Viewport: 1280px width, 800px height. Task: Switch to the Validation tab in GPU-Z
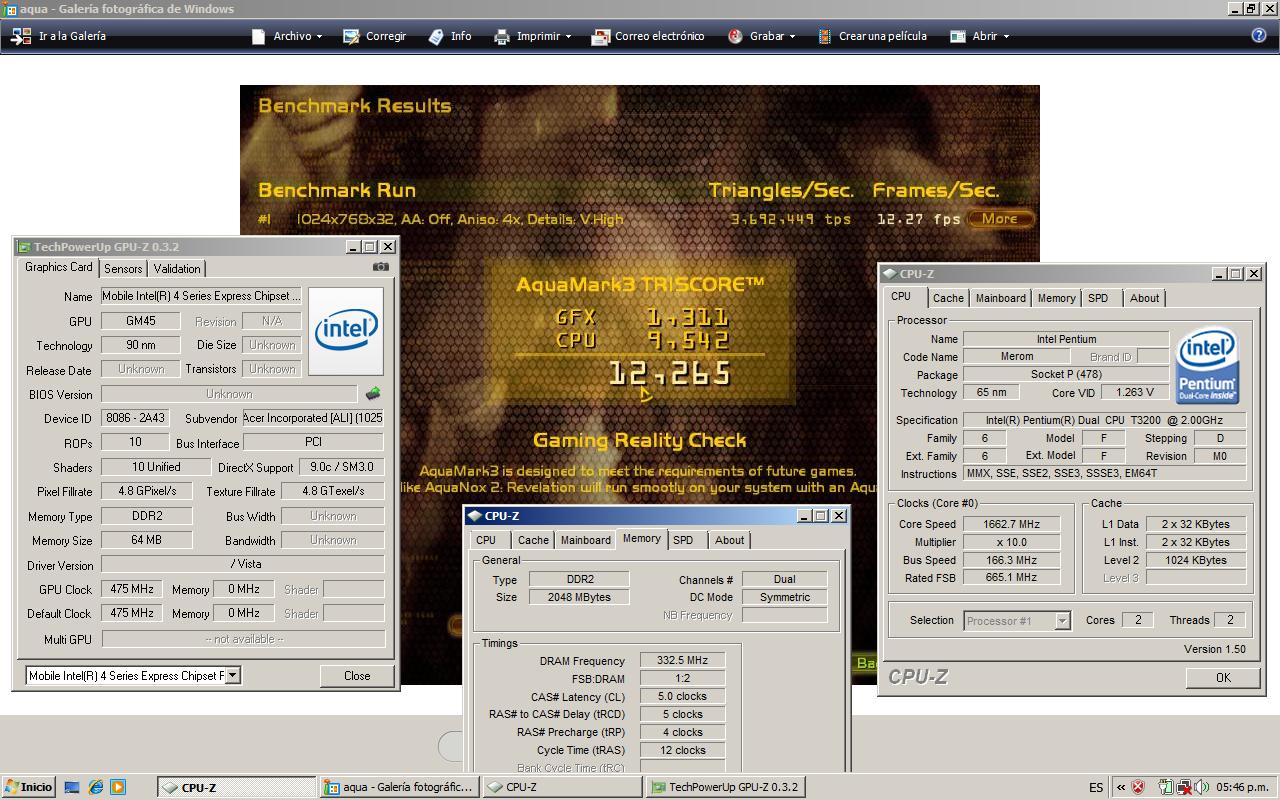(x=177, y=268)
